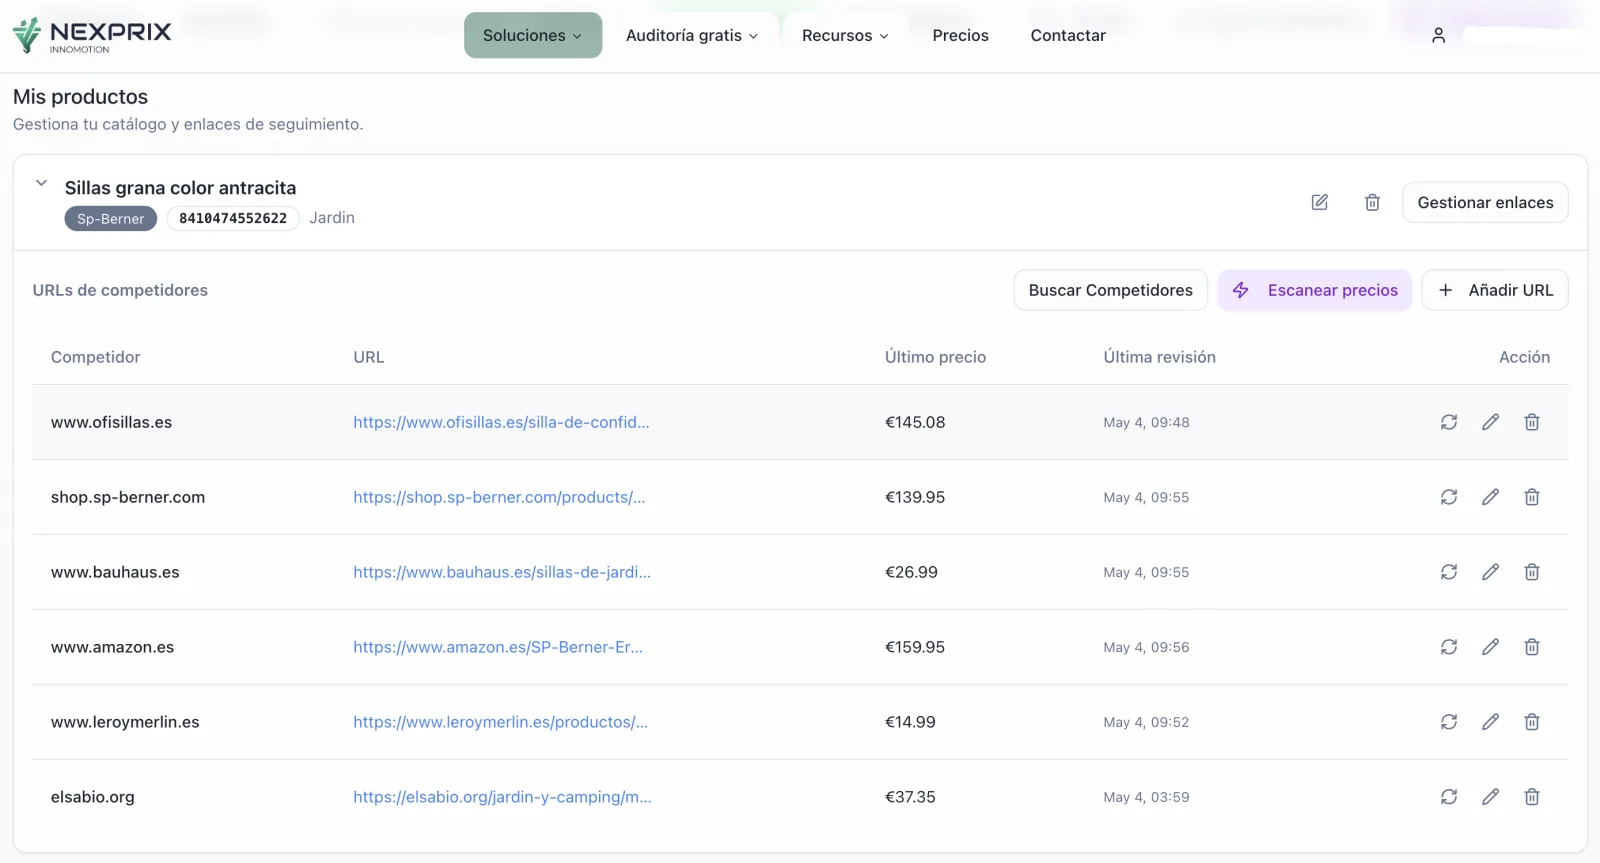Image resolution: width=1600 pixels, height=863 pixels.
Task: Open the ofisillas.es product URL link
Action: (501, 422)
